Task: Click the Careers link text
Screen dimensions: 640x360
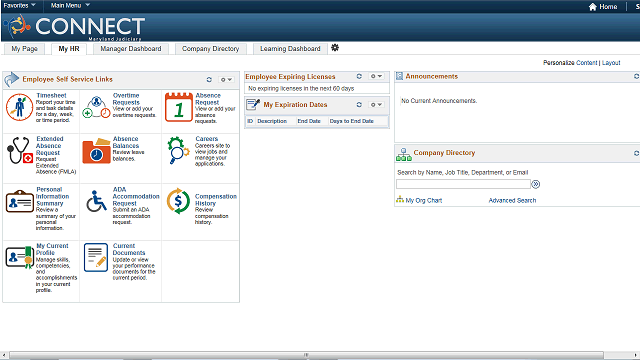Action: (x=207, y=139)
